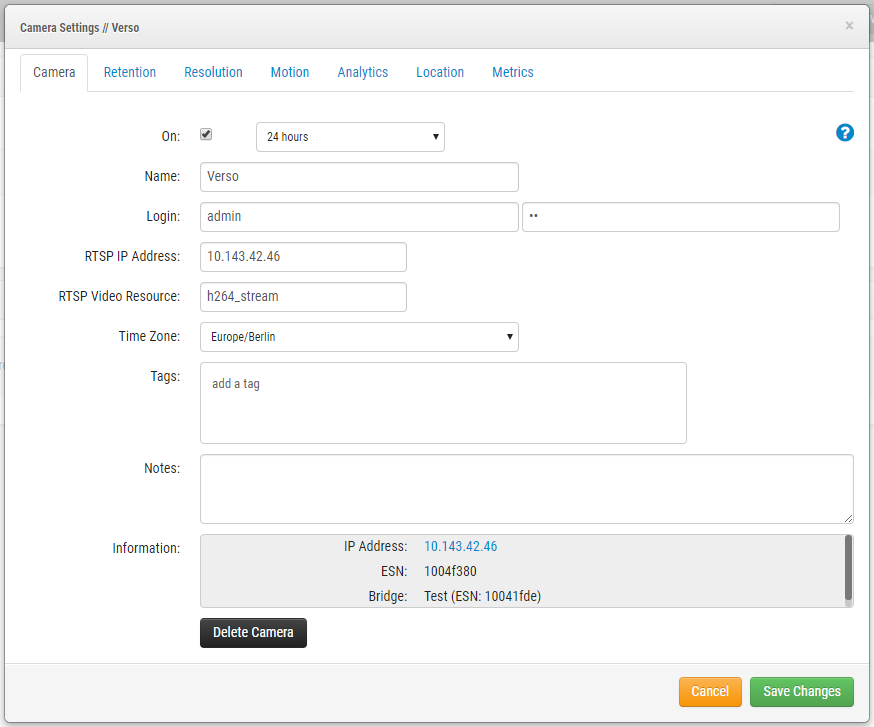Image resolution: width=874 pixels, height=727 pixels.
Task: Close the Camera Settings dialog with X
Action: click(x=849, y=26)
